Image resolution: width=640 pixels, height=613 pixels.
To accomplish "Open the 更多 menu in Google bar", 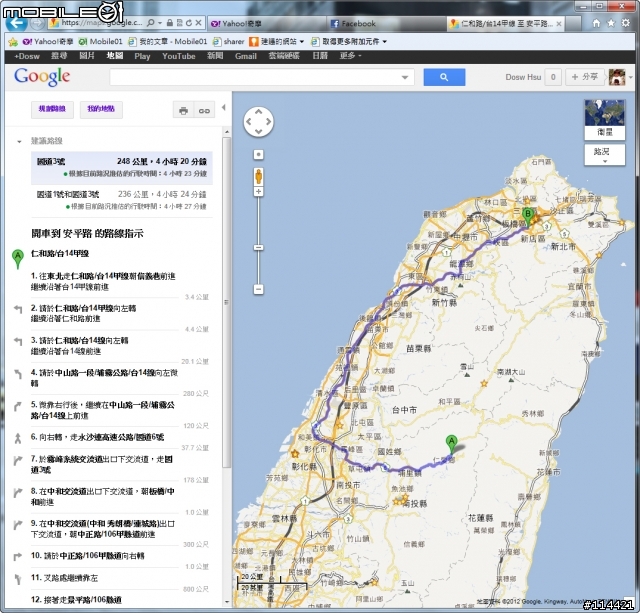I will [350, 56].
